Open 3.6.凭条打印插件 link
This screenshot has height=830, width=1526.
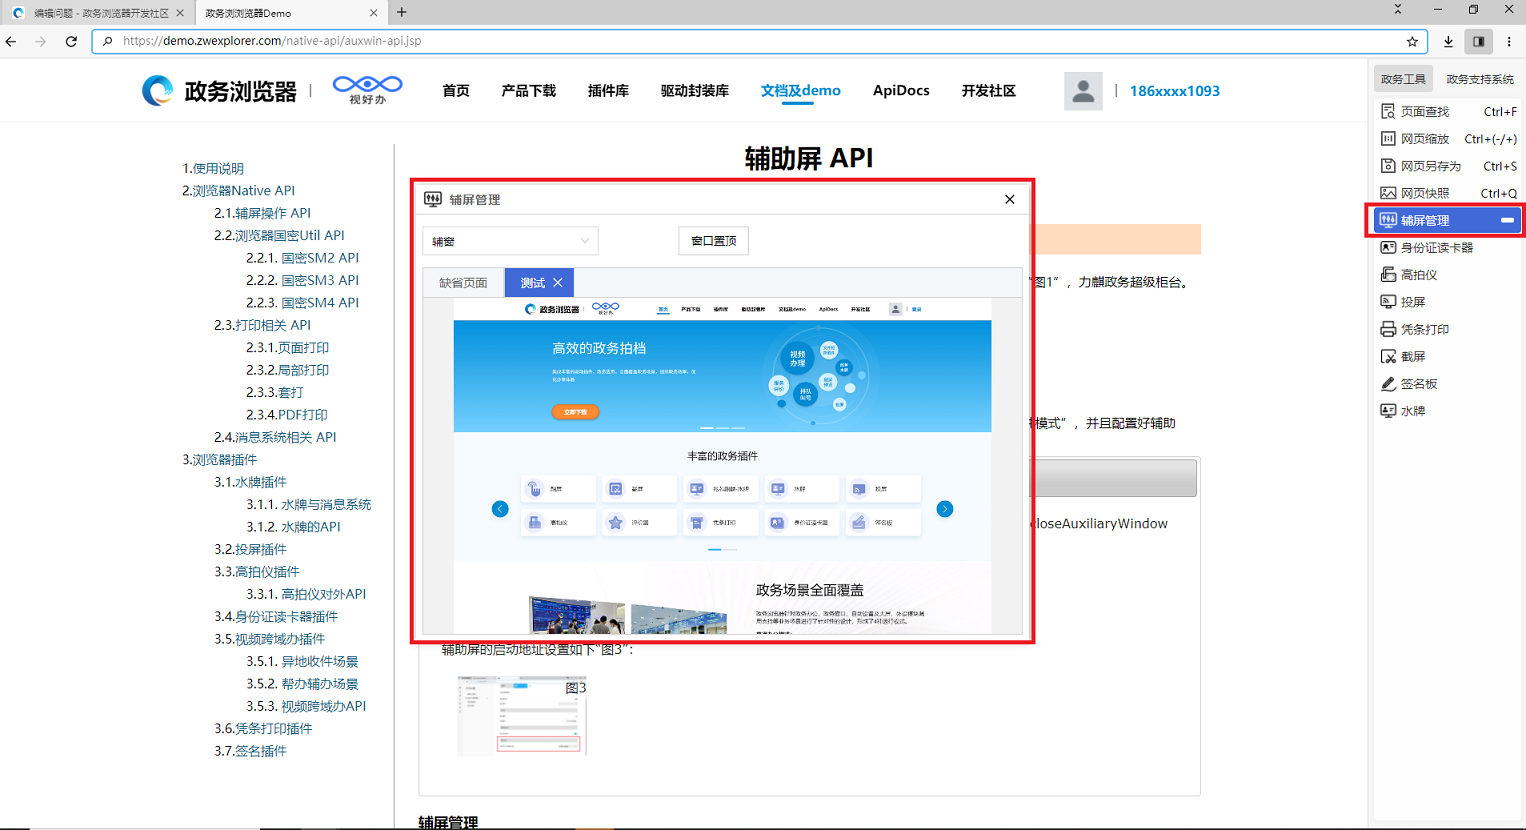(x=263, y=728)
